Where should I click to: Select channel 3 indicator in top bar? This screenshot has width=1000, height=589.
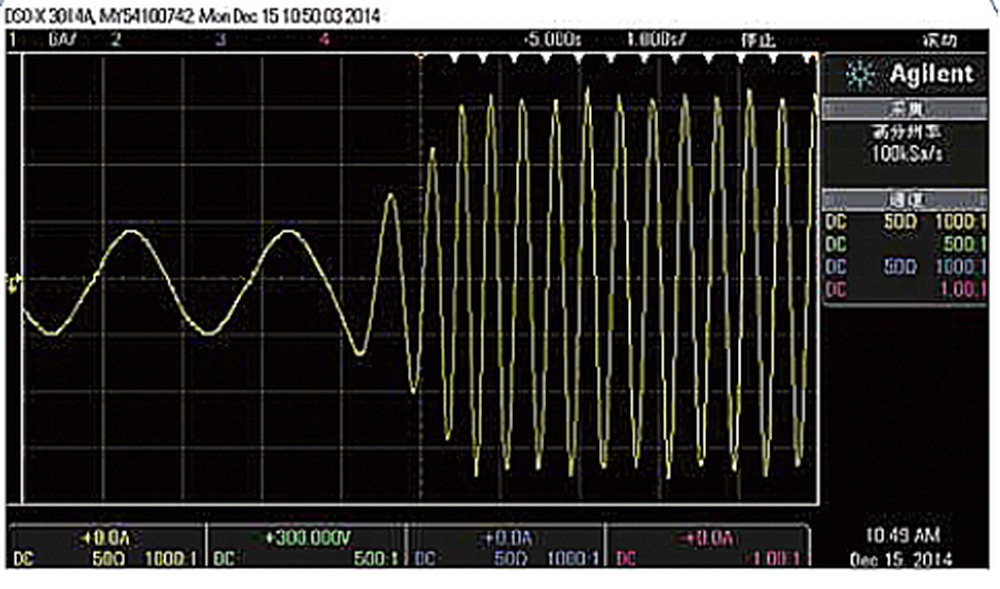click(220, 40)
